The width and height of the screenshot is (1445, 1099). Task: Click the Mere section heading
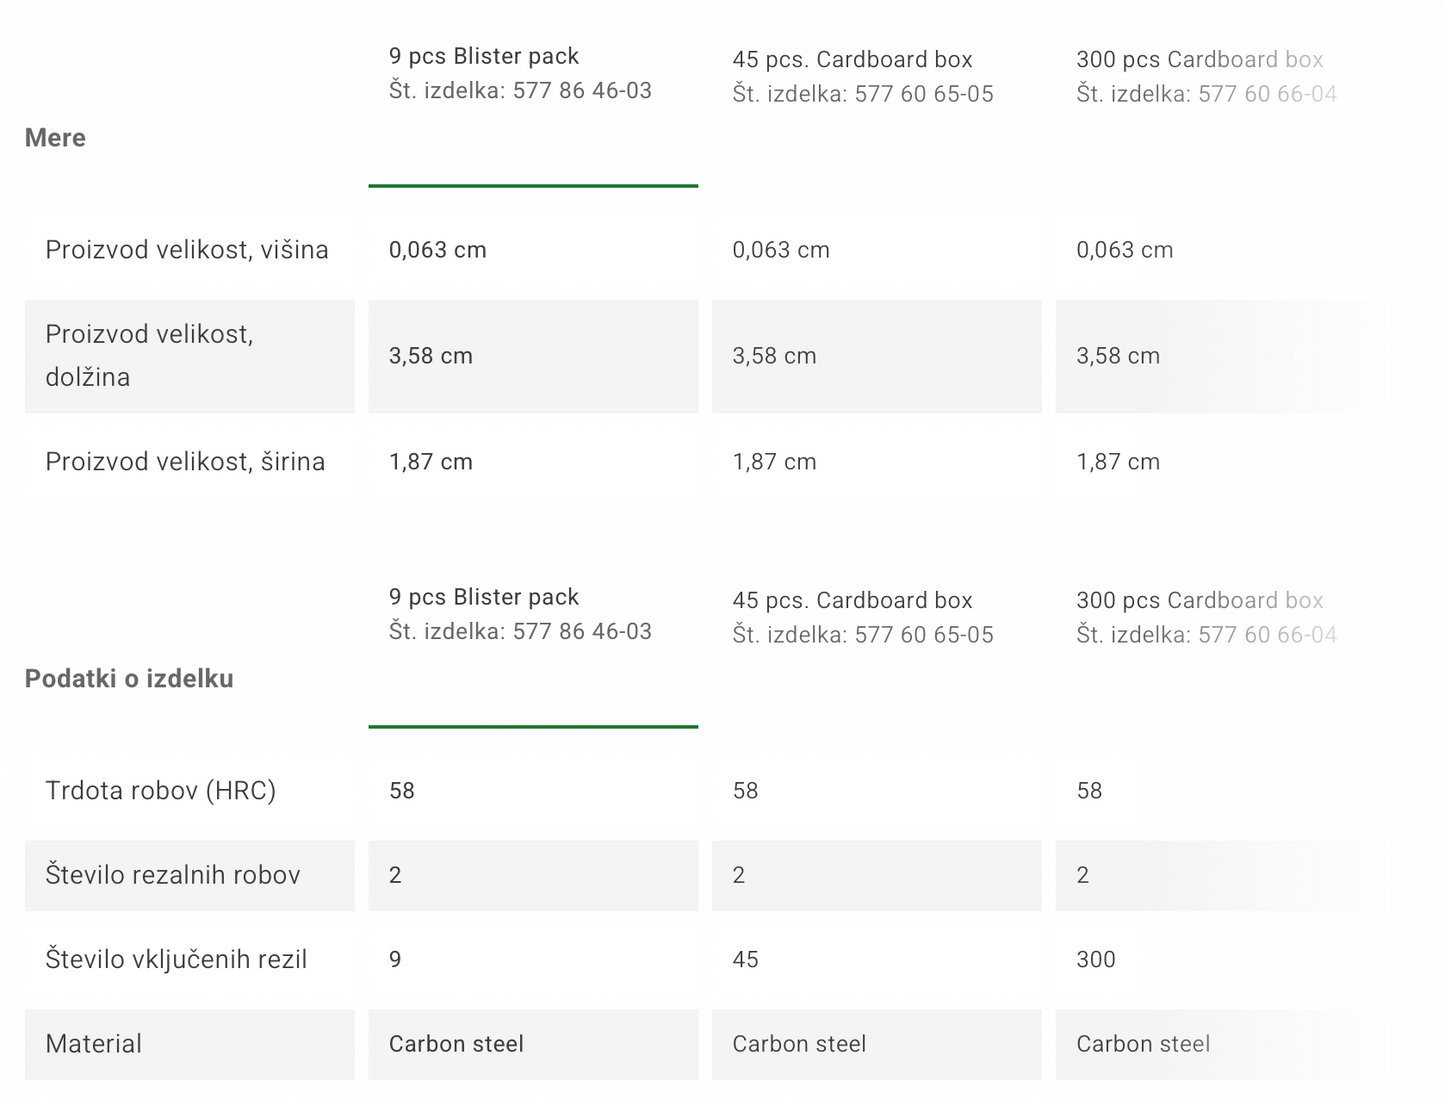click(55, 138)
